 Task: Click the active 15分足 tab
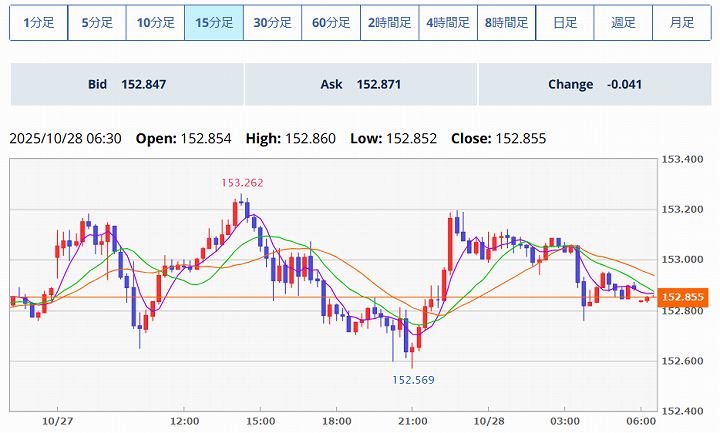click(214, 22)
